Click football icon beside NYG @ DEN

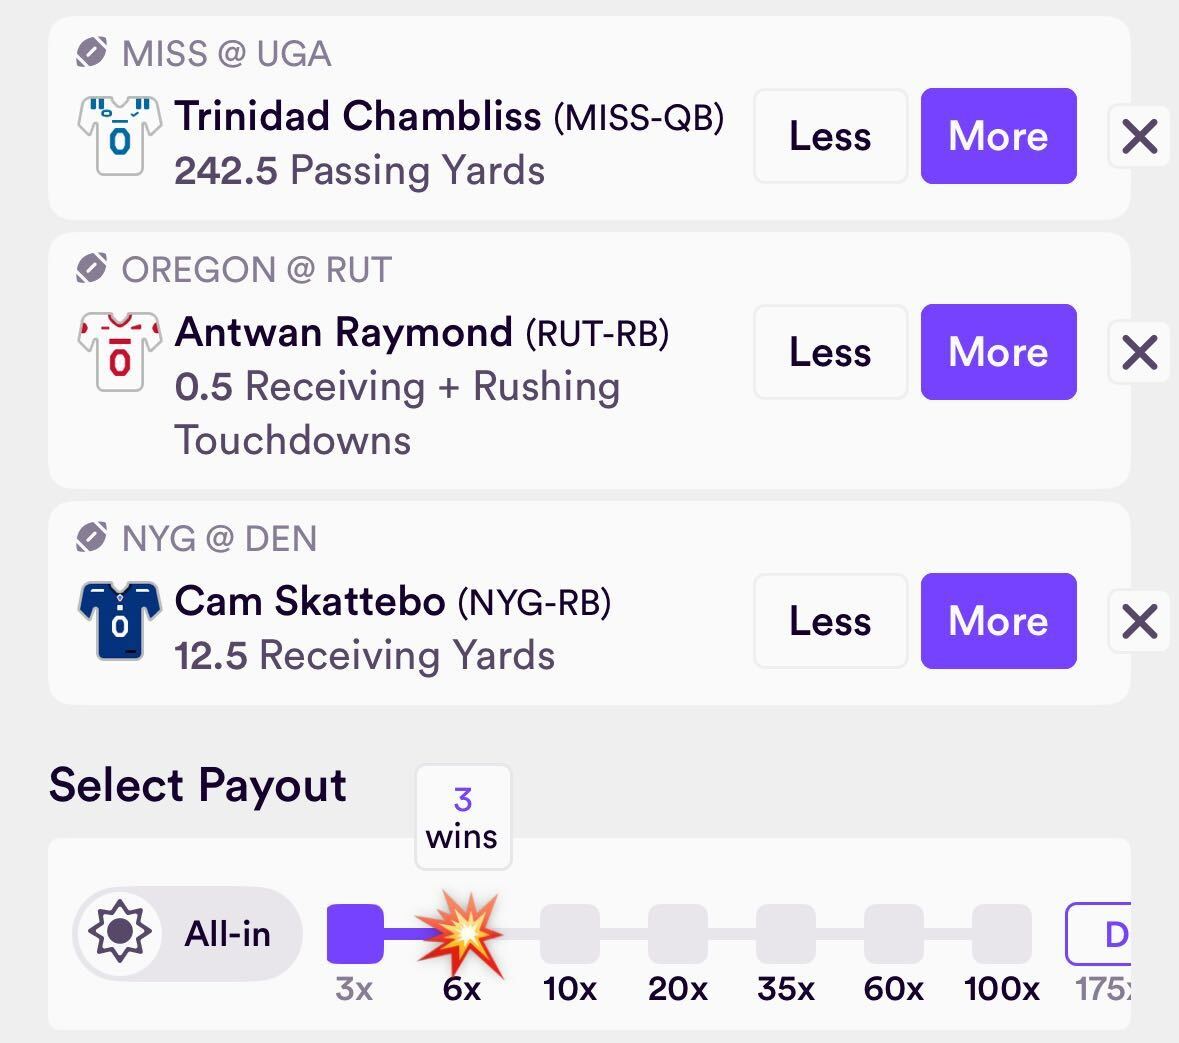pyautogui.click(x=91, y=538)
